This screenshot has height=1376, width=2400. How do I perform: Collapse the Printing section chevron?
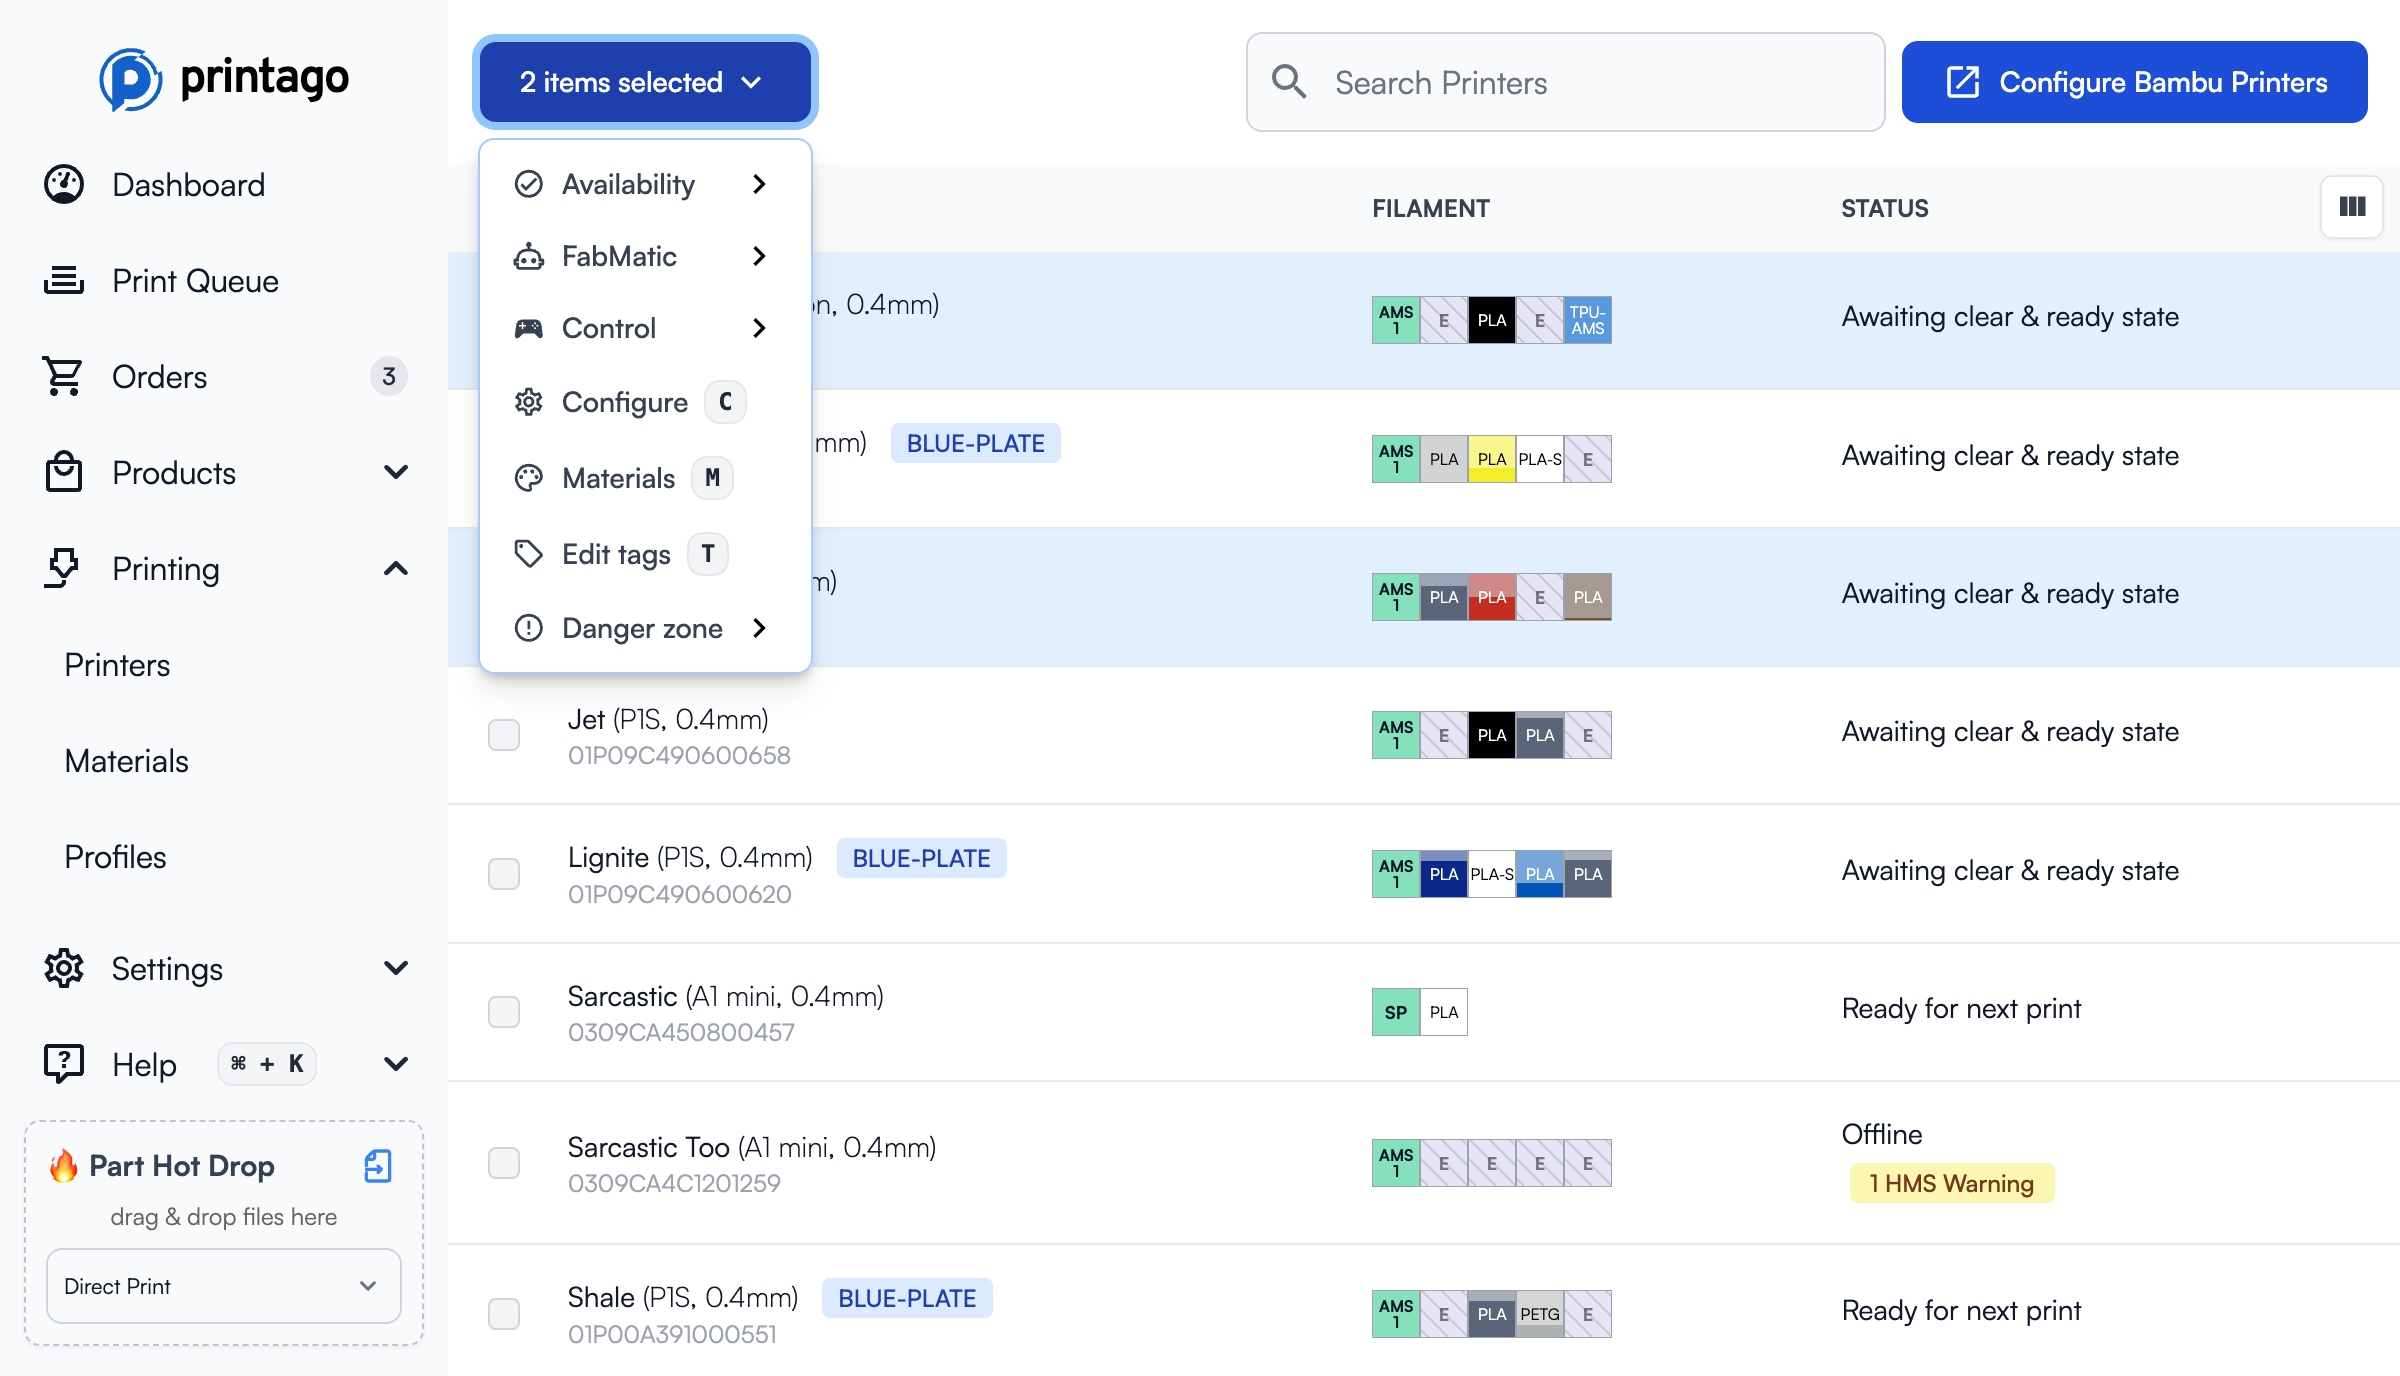point(396,568)
